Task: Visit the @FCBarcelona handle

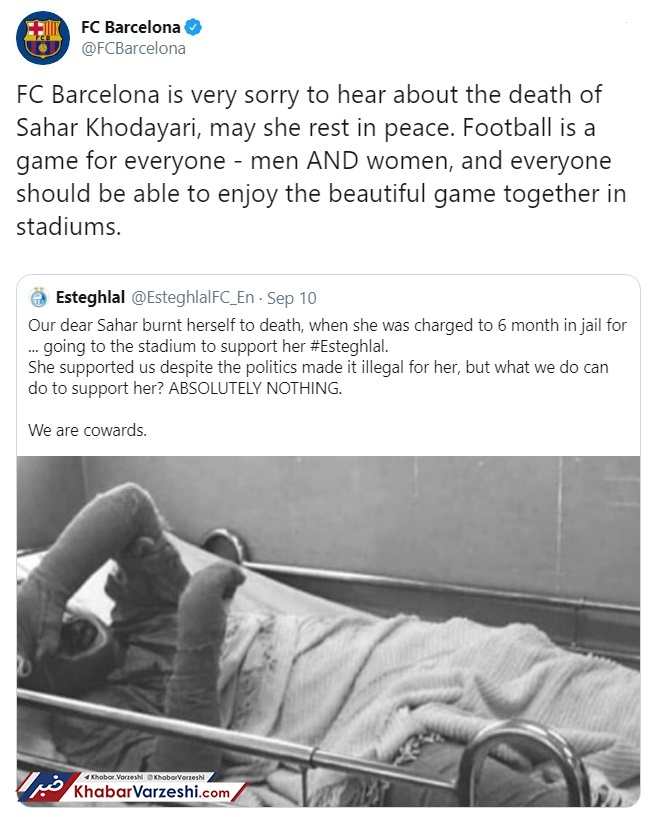Action: [133, 48]
